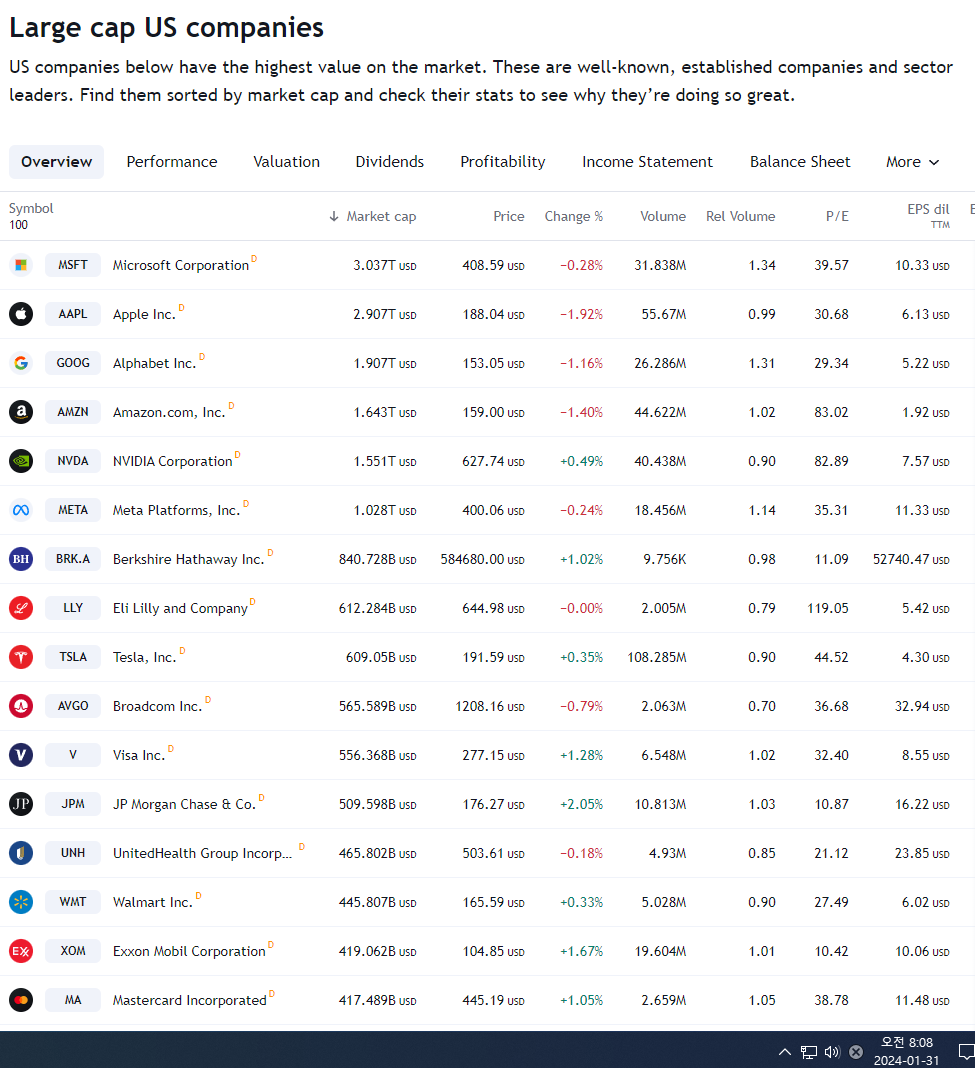Open the Income Statement tab
The image size is (975, 1068).
647,162
